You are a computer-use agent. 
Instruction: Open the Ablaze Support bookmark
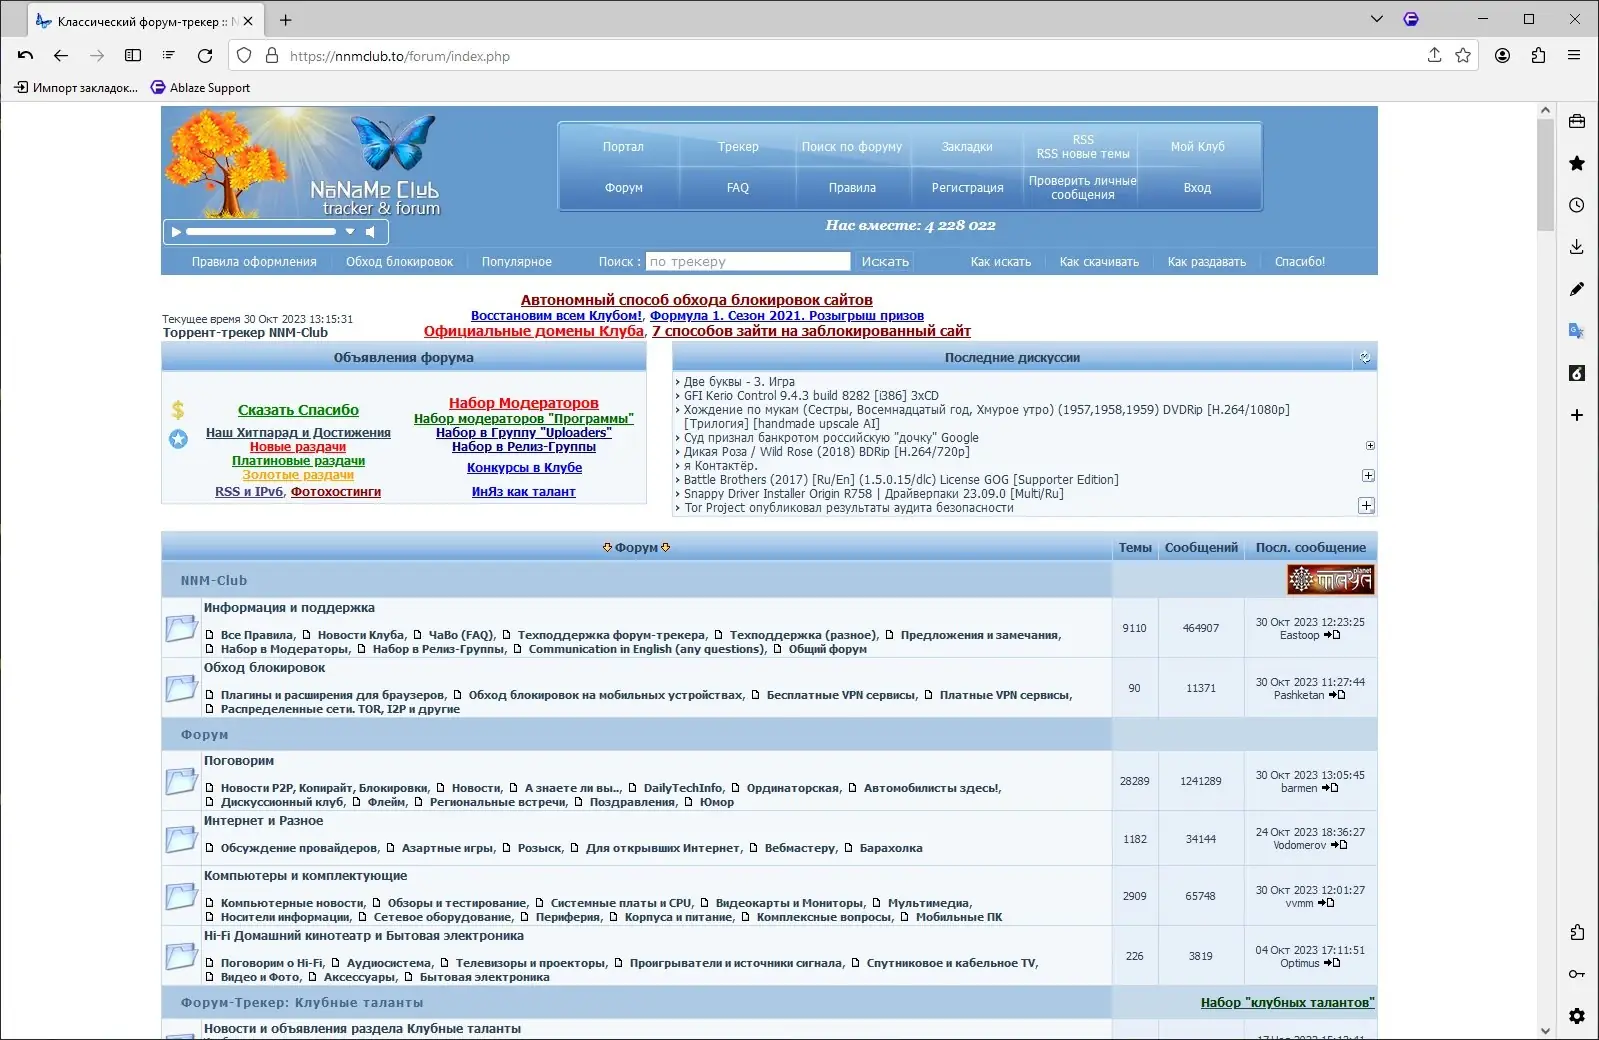click(x=200, y=88)
